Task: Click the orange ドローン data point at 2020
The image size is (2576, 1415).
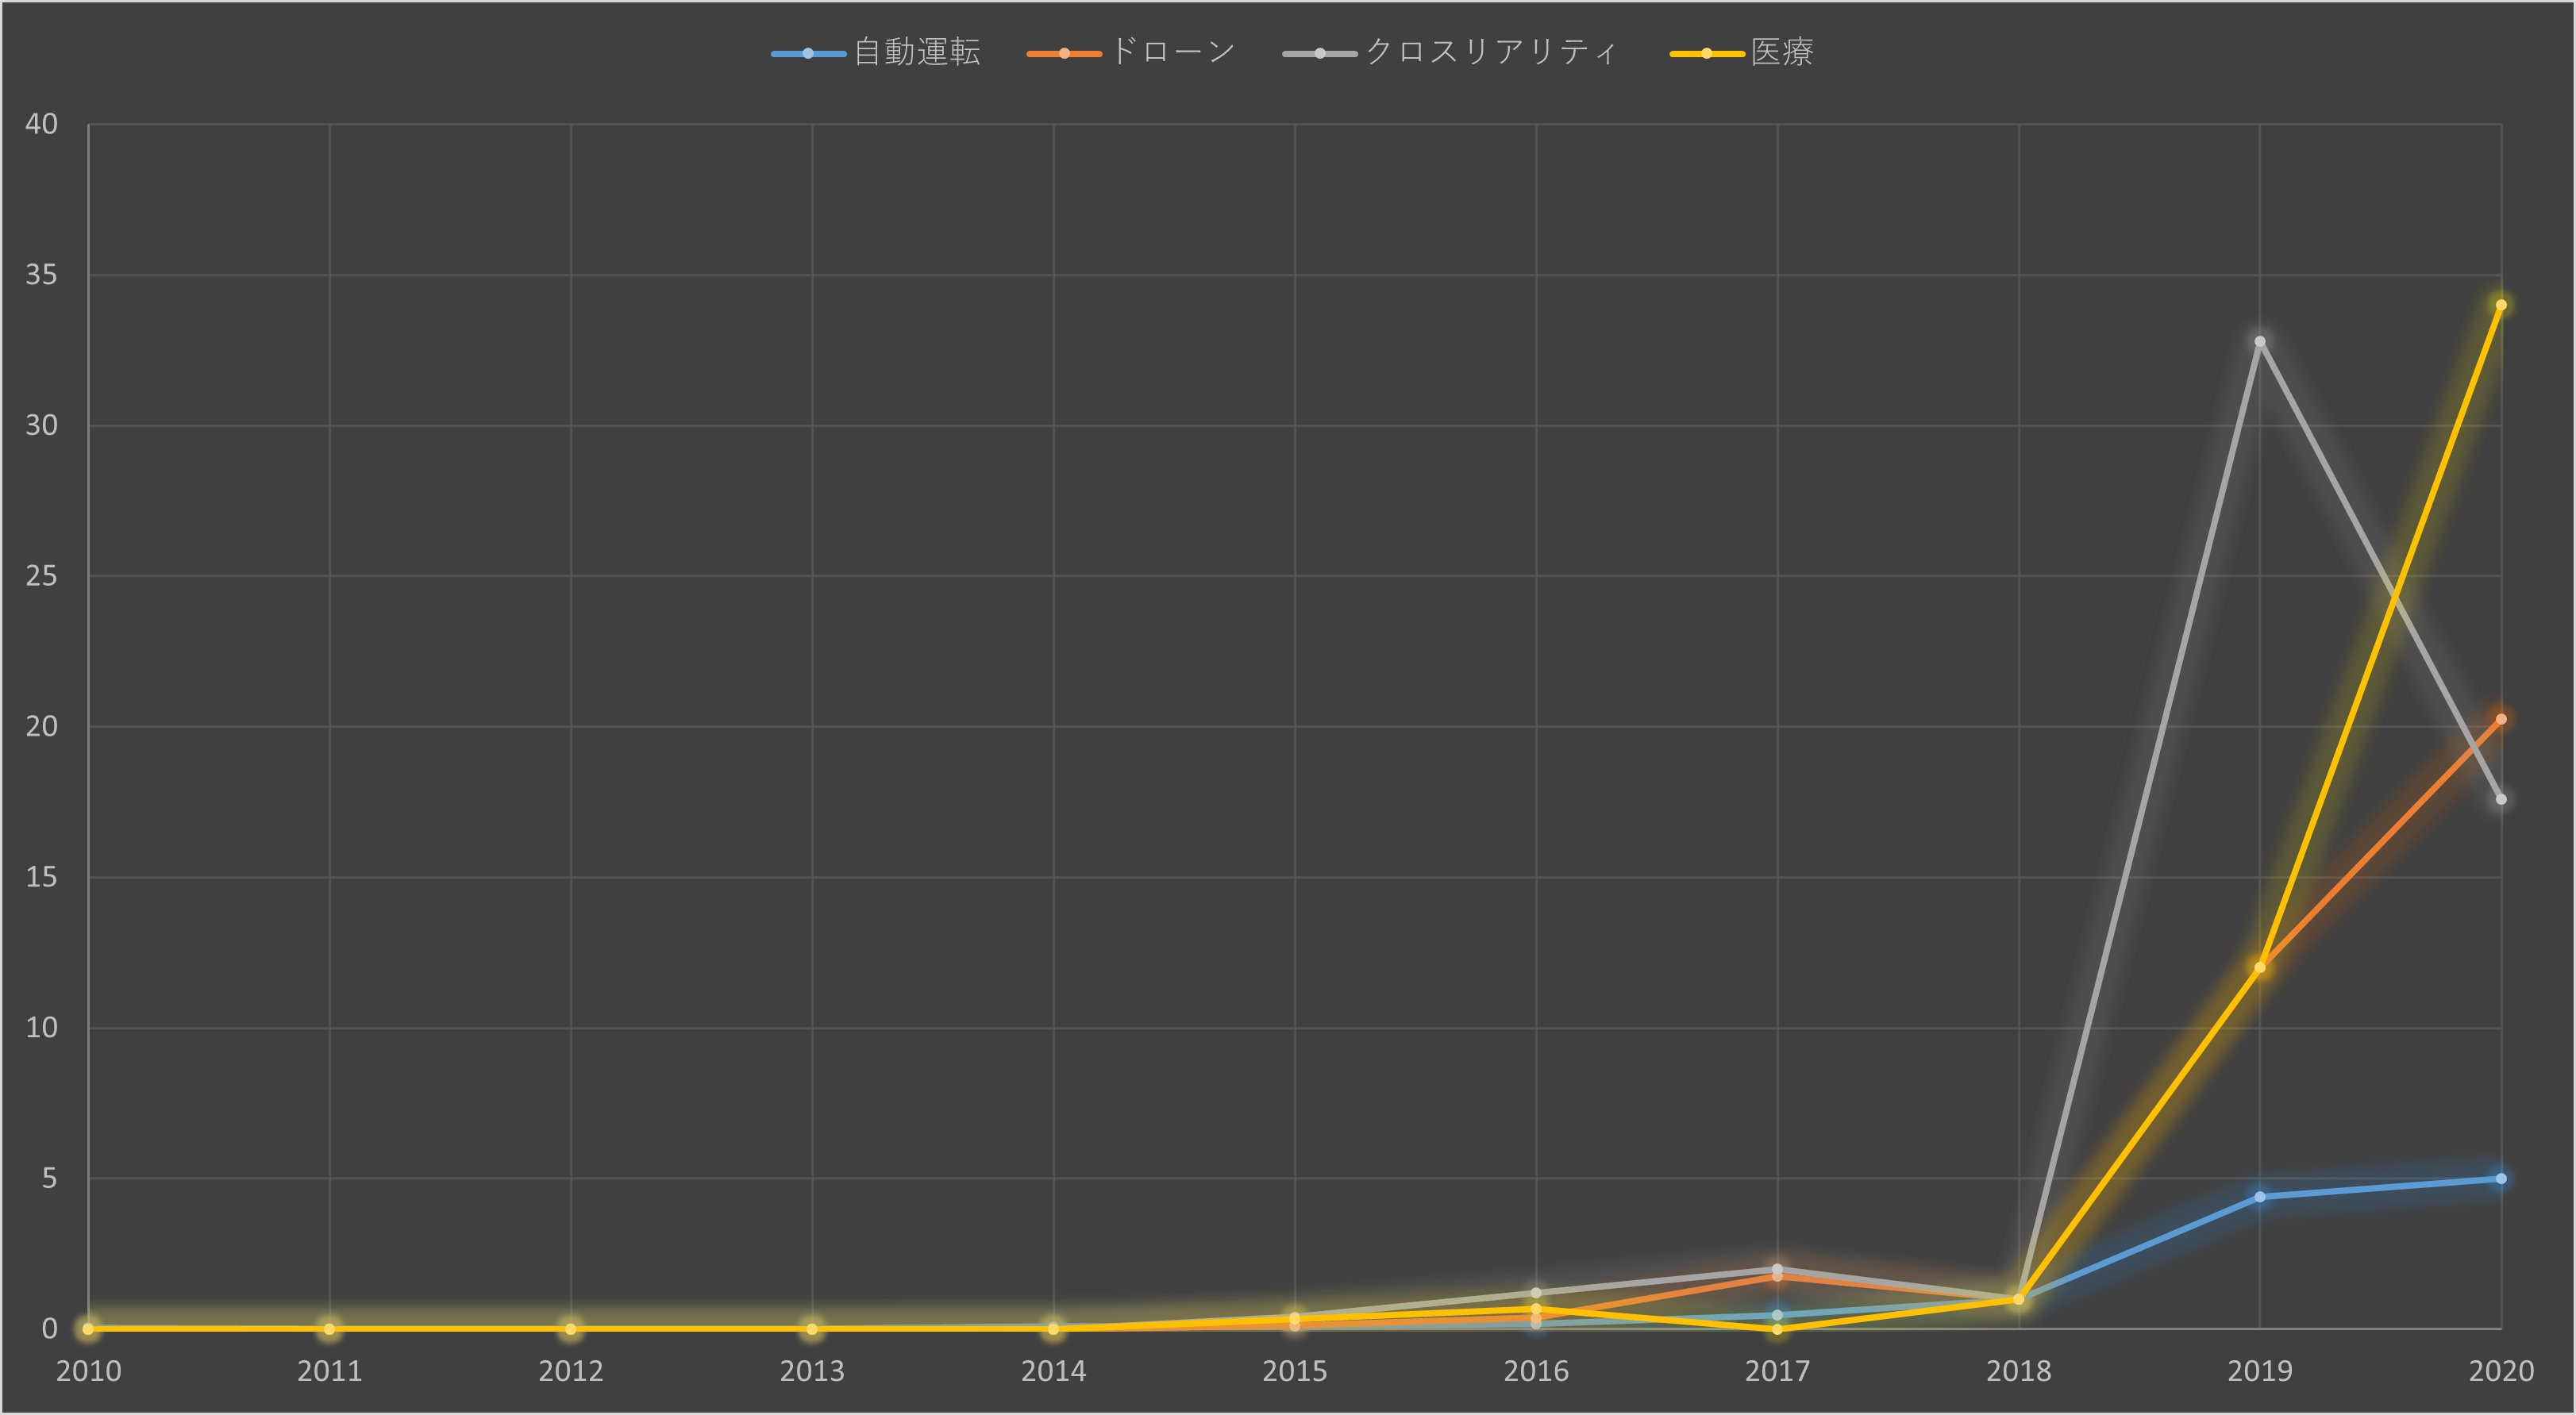Action: coord(2501,719)
